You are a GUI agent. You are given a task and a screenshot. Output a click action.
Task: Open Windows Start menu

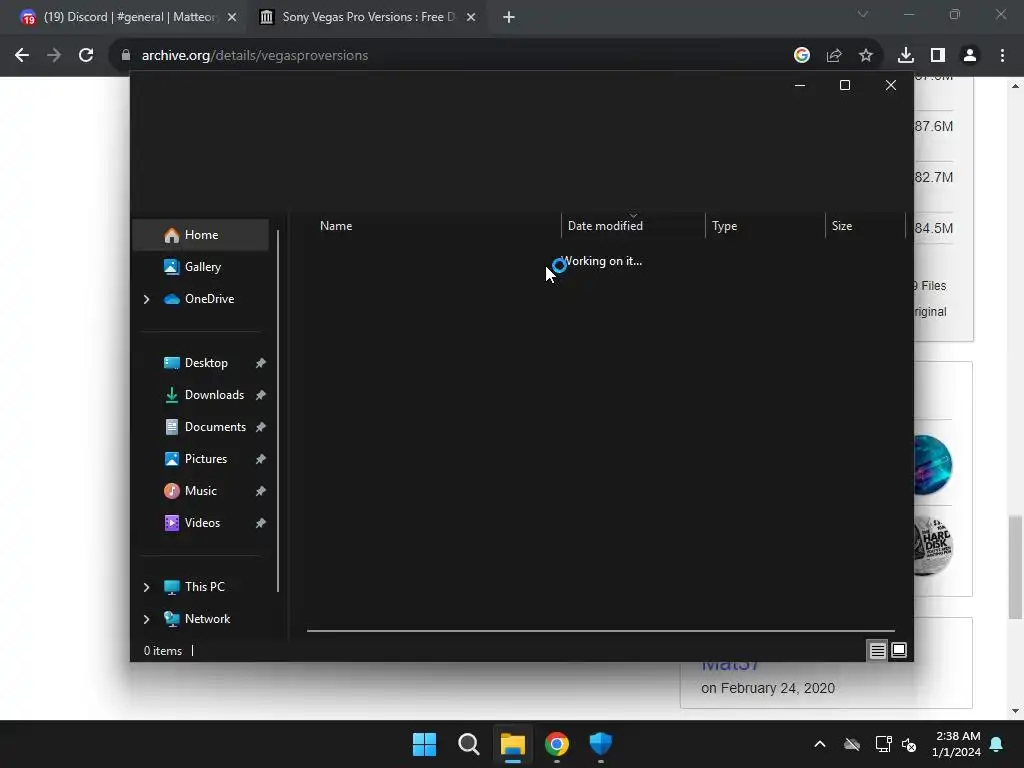pos(424,744)
